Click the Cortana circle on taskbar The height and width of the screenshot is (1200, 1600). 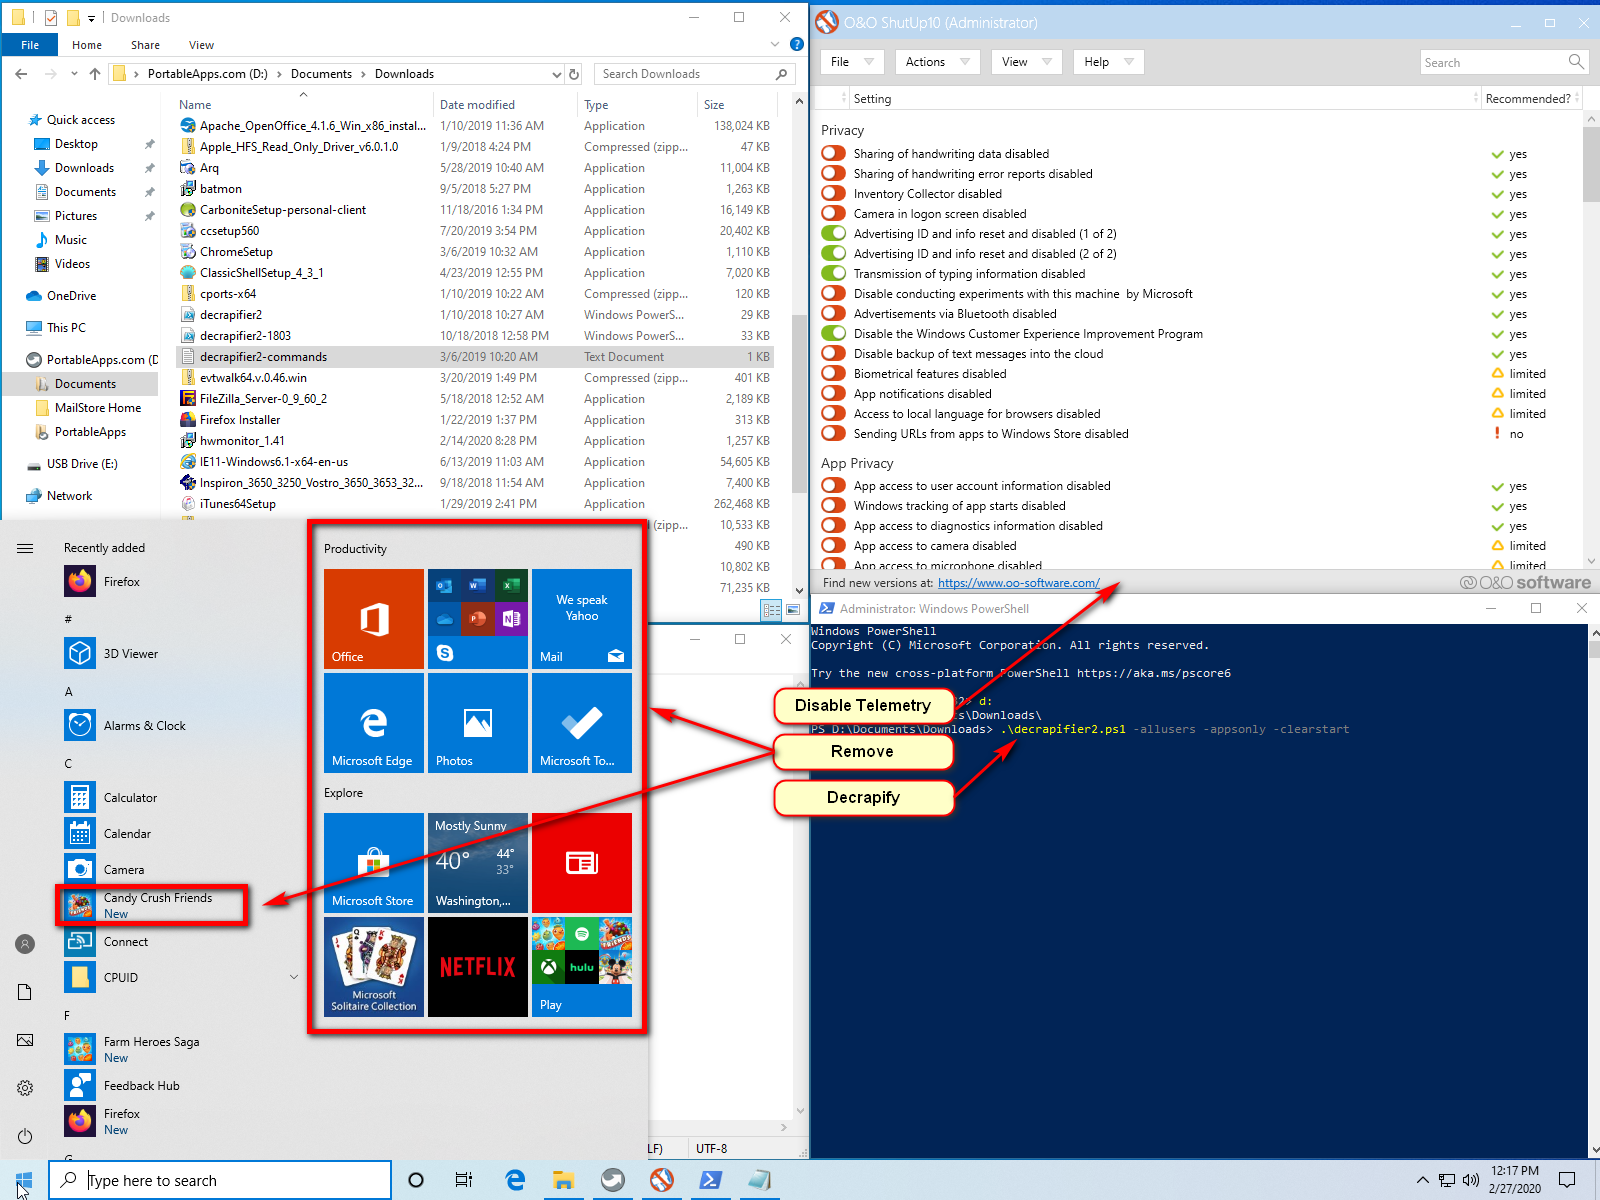416,1180
